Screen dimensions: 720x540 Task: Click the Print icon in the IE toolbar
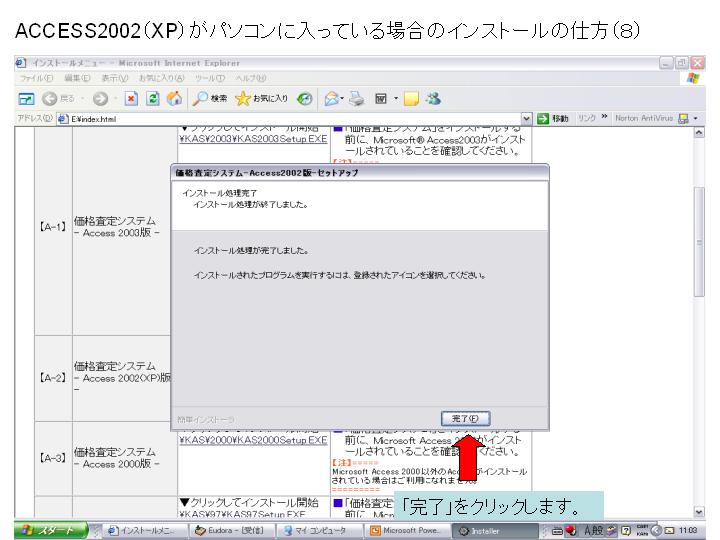coord(356,99)
